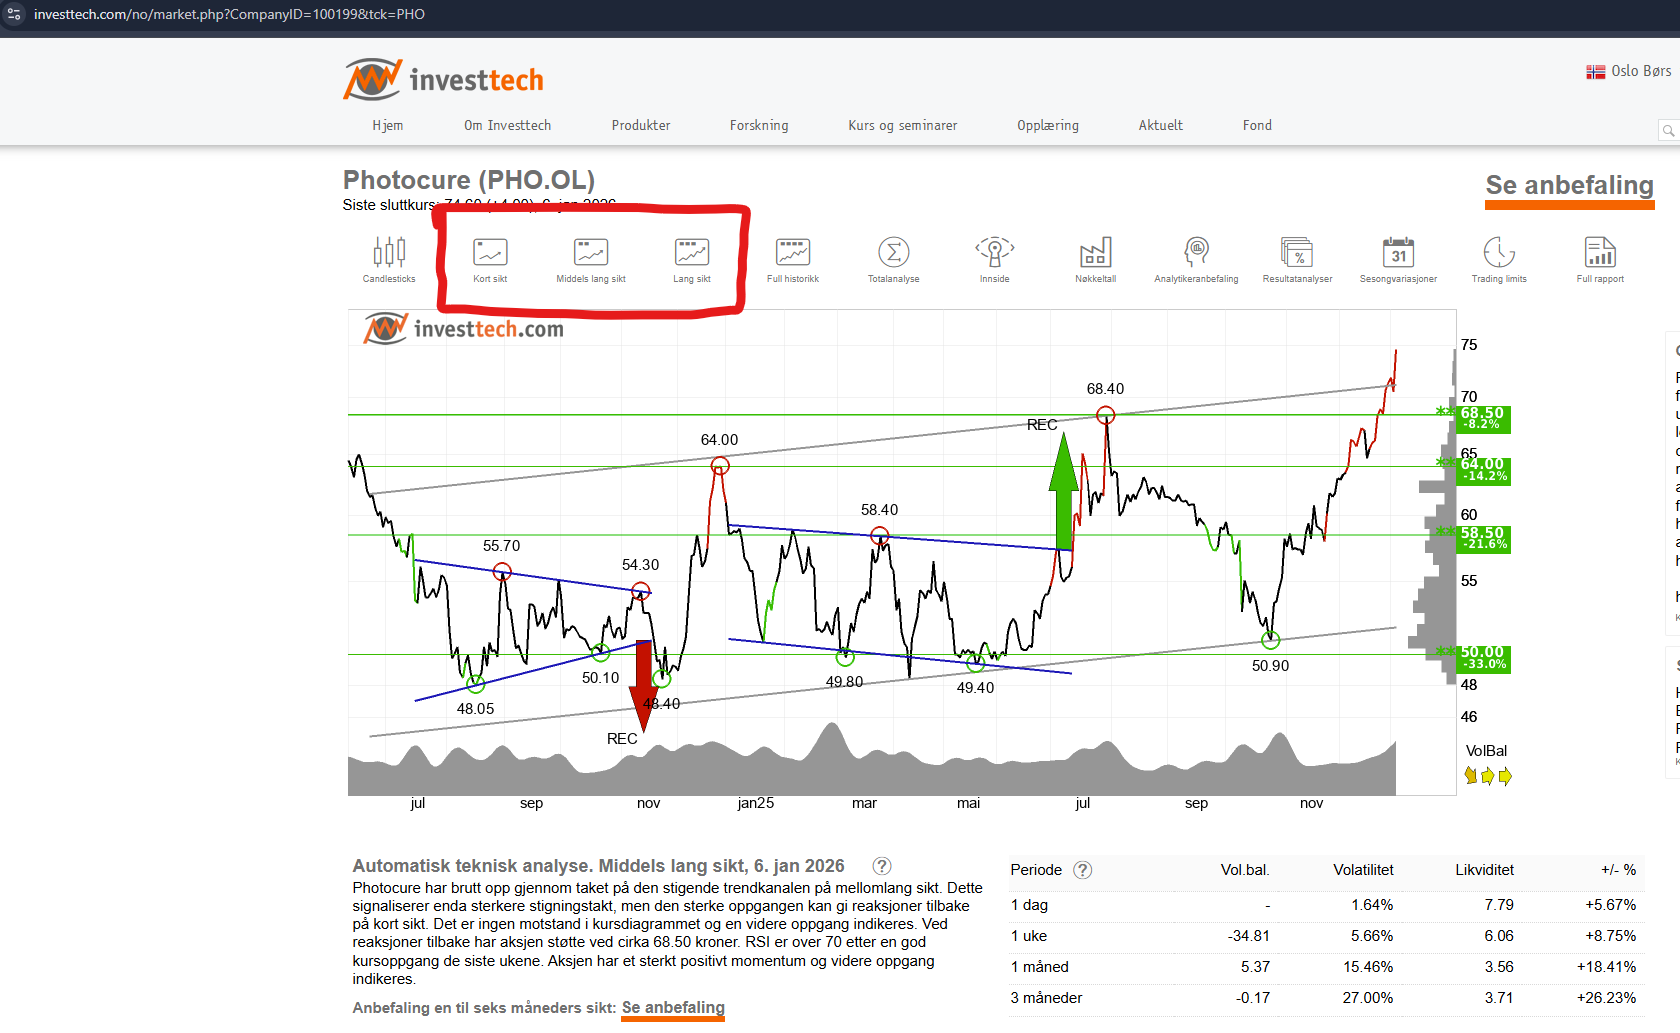Viewport: 1680px width, 1033px height.
Task: Click the Middels lang sikt icon
Action: [x=591, y=259]
